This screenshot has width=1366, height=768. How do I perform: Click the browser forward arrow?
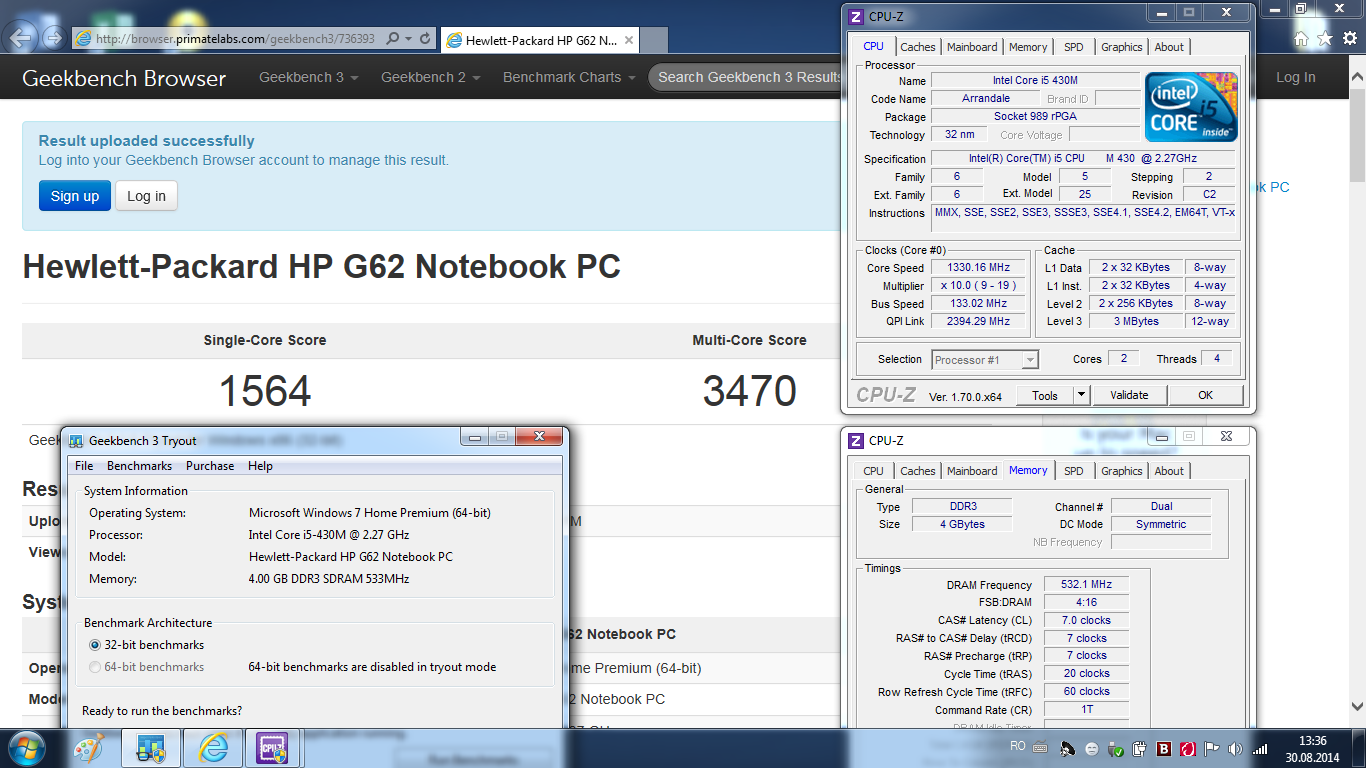tap(56, 39)
